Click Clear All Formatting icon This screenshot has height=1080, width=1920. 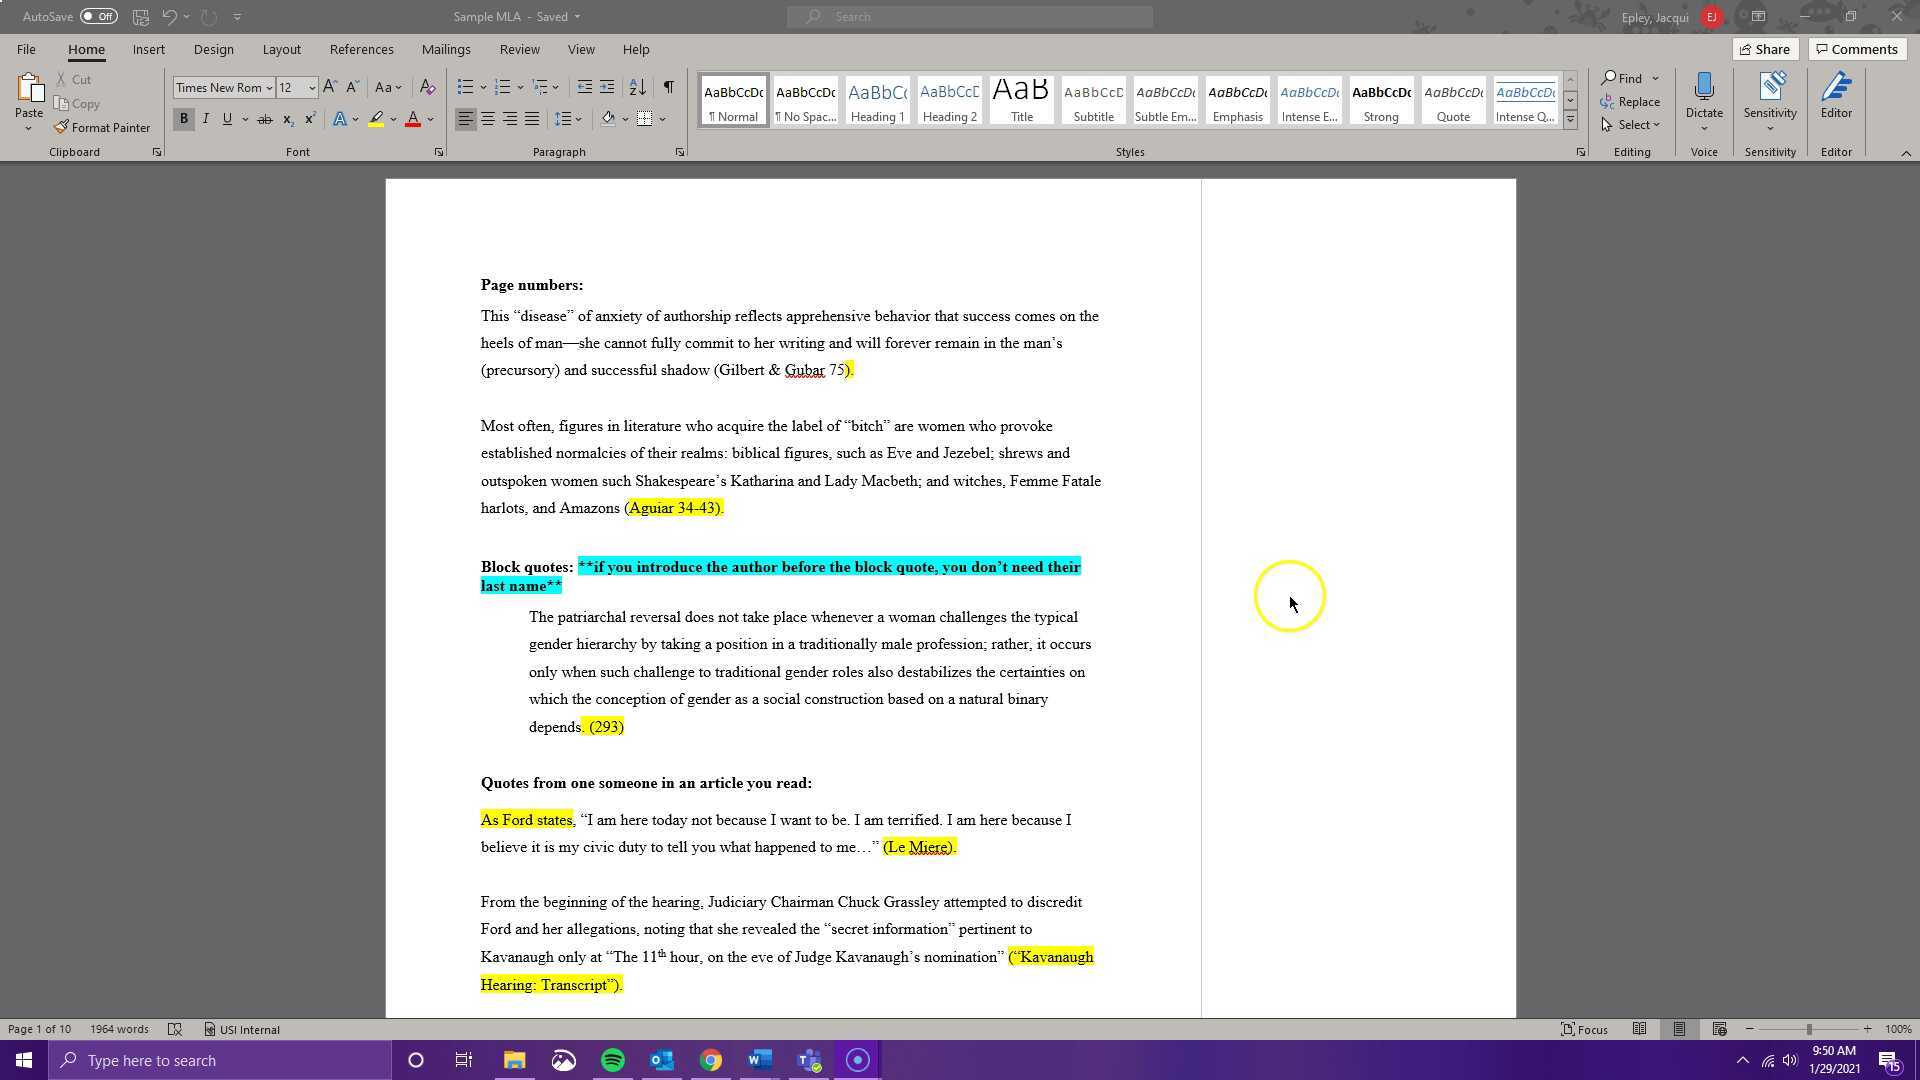pos(427,87)
